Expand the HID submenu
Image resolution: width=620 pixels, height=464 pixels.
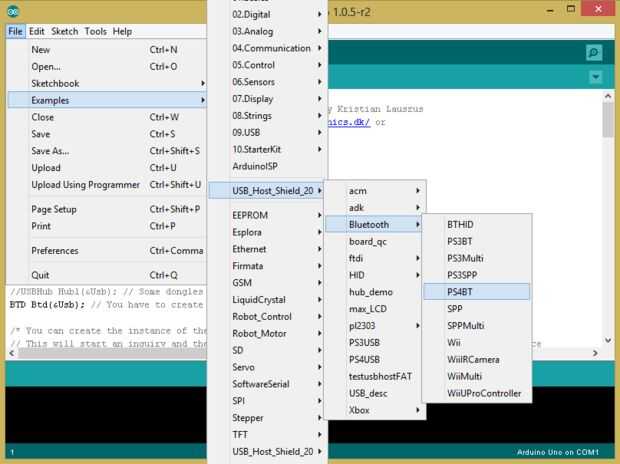[x=375, y=275]
